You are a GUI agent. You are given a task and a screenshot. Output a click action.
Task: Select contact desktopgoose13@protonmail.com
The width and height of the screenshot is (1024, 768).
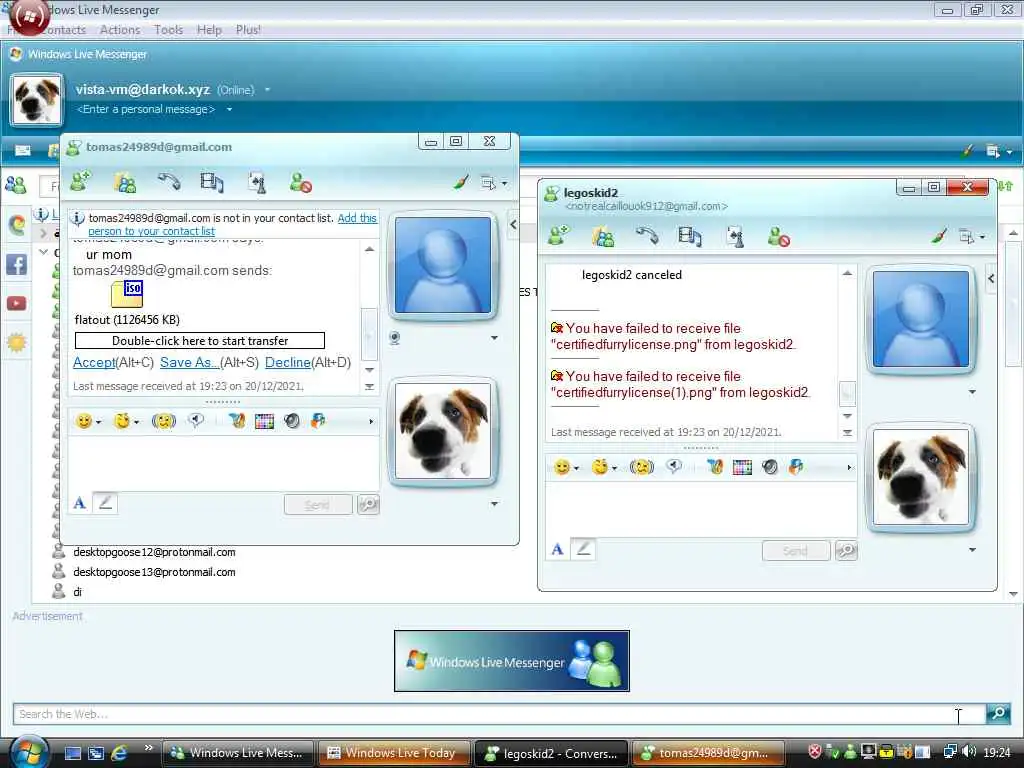[154, 572]
